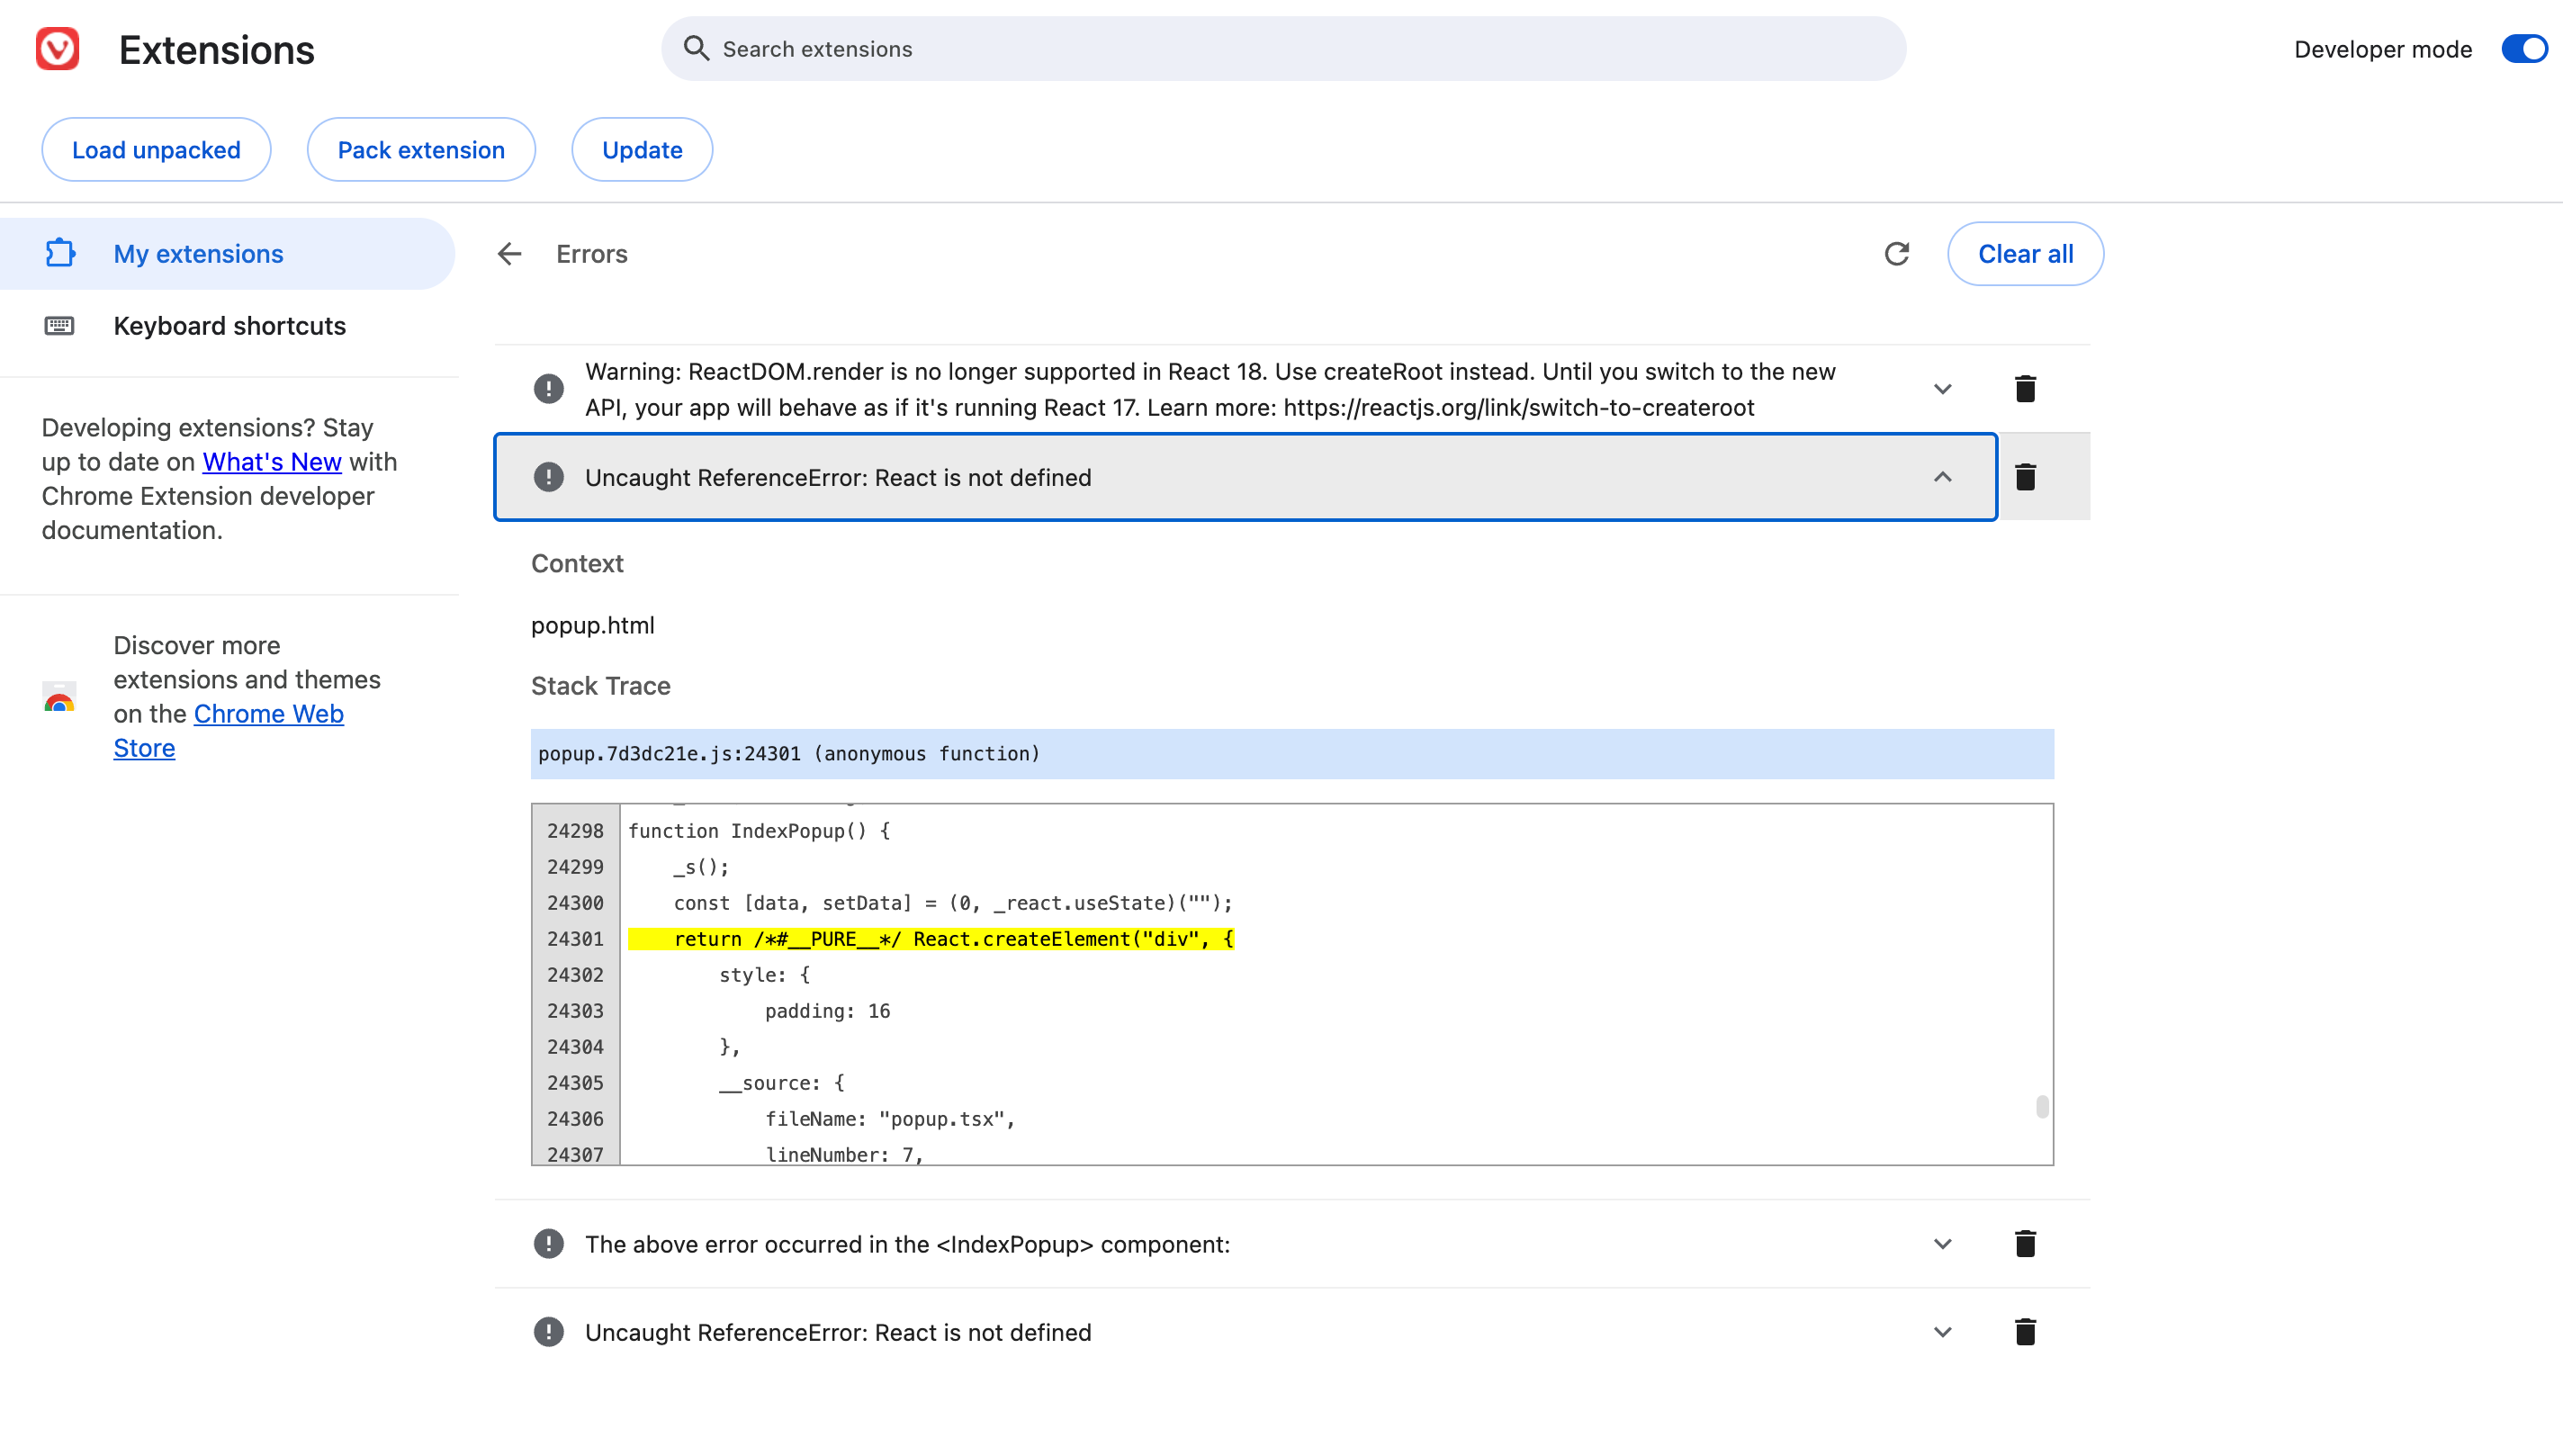Collapse the expanded ReferenceError details

click(x=1942, y=477)
